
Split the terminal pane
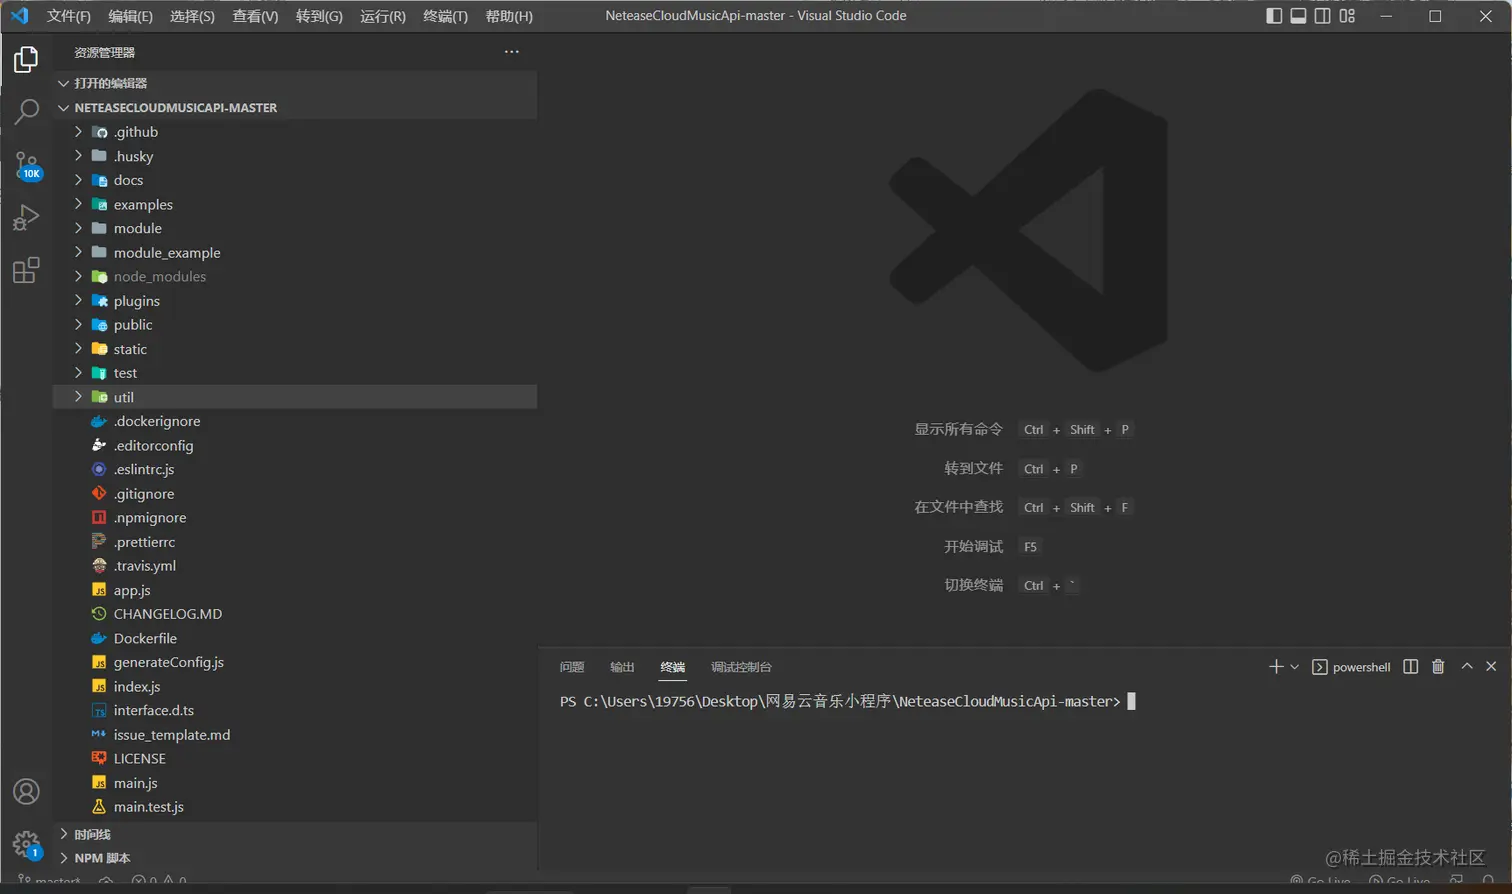[1410, 667]
